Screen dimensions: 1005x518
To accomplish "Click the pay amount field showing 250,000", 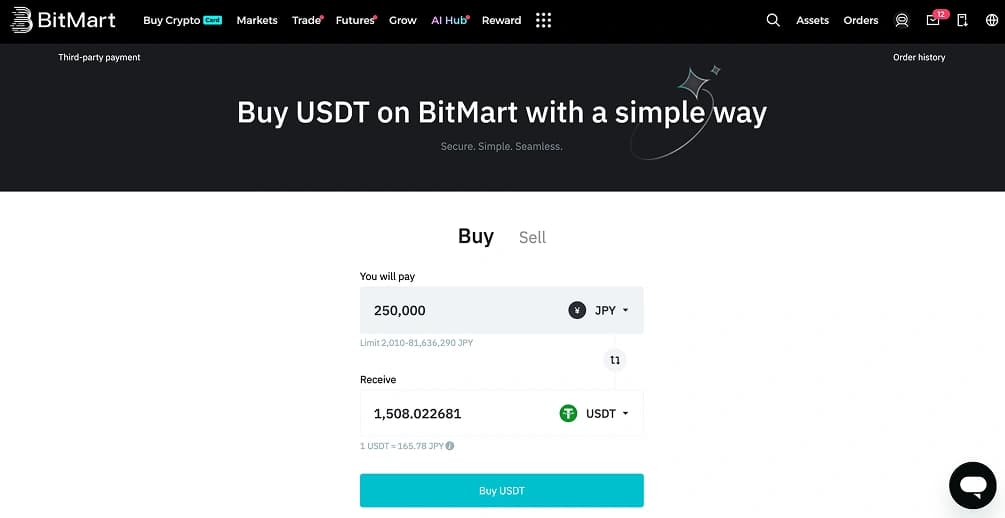I will (460, 310).
